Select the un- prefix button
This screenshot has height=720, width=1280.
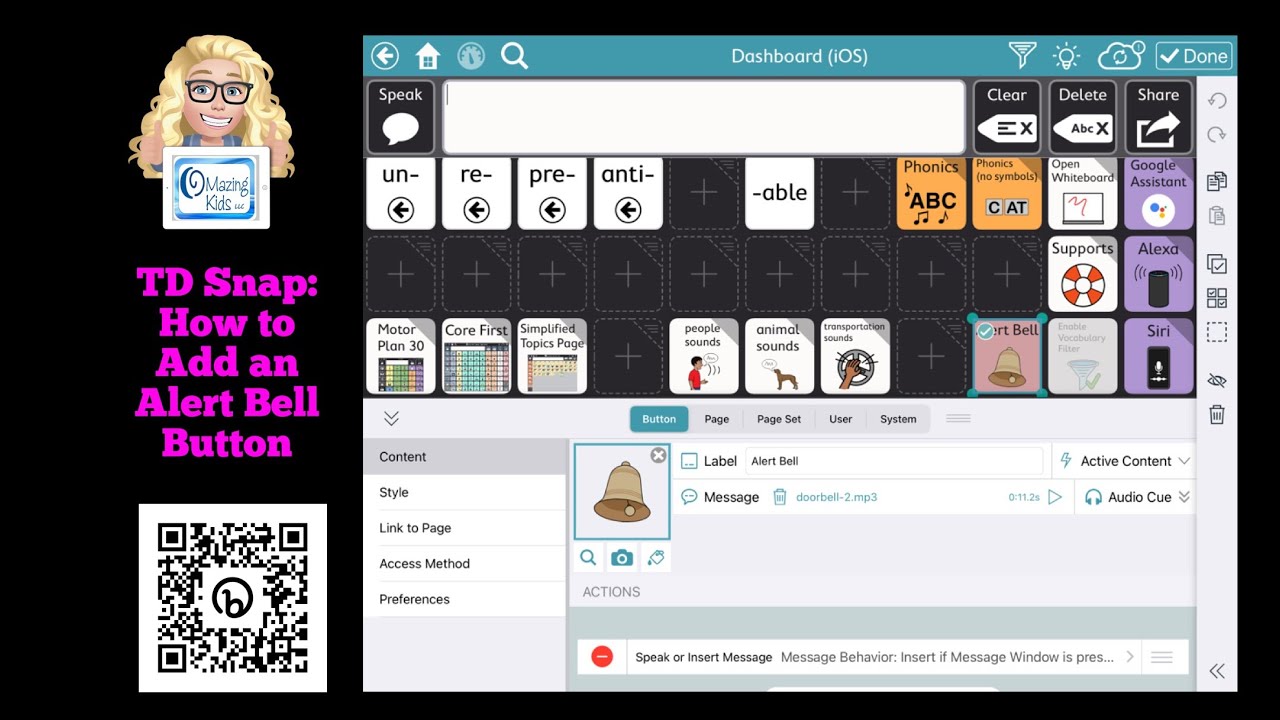click(x=401, y=194)
